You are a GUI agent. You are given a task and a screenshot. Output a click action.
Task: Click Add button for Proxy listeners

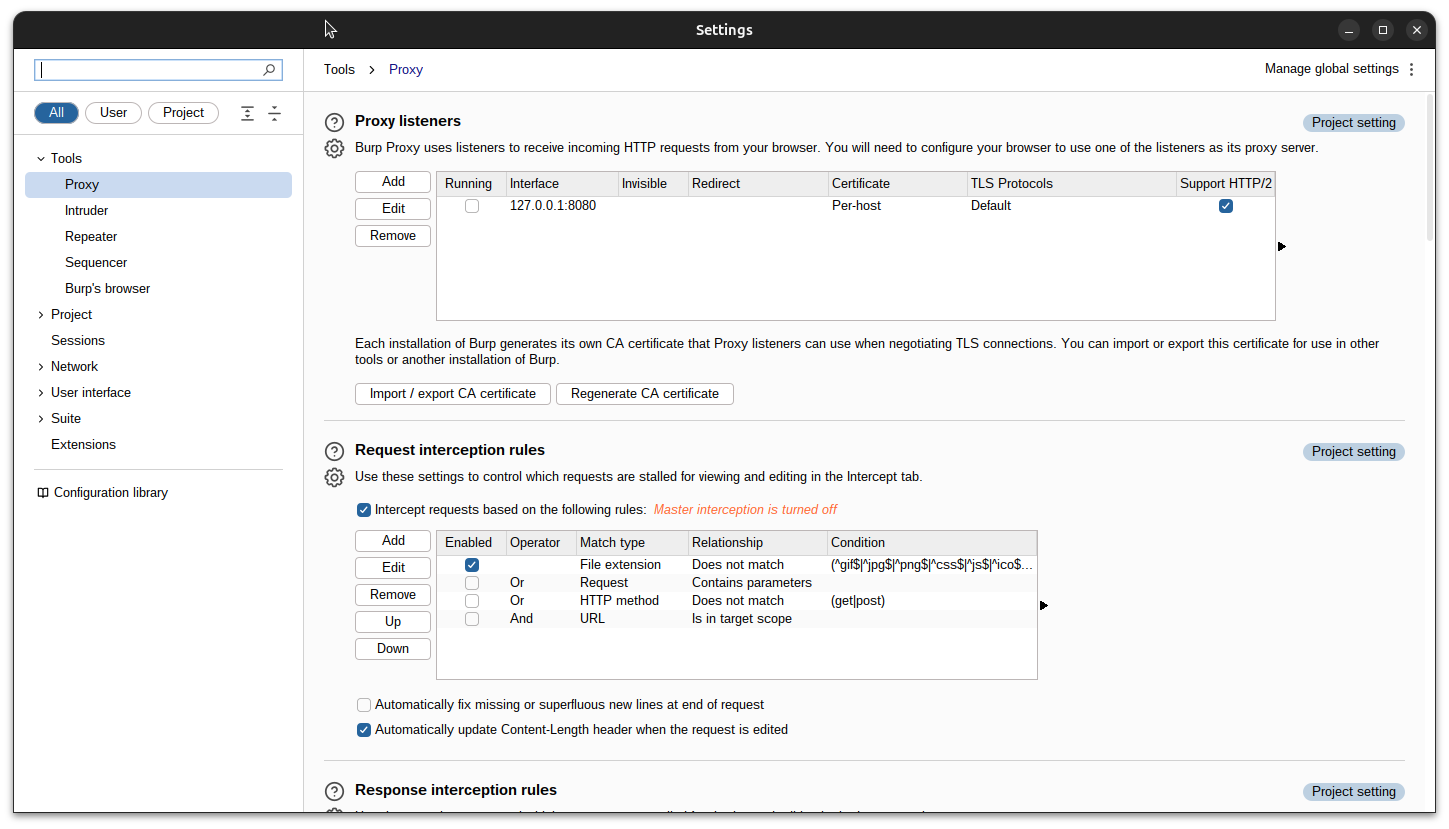(393, 182)
